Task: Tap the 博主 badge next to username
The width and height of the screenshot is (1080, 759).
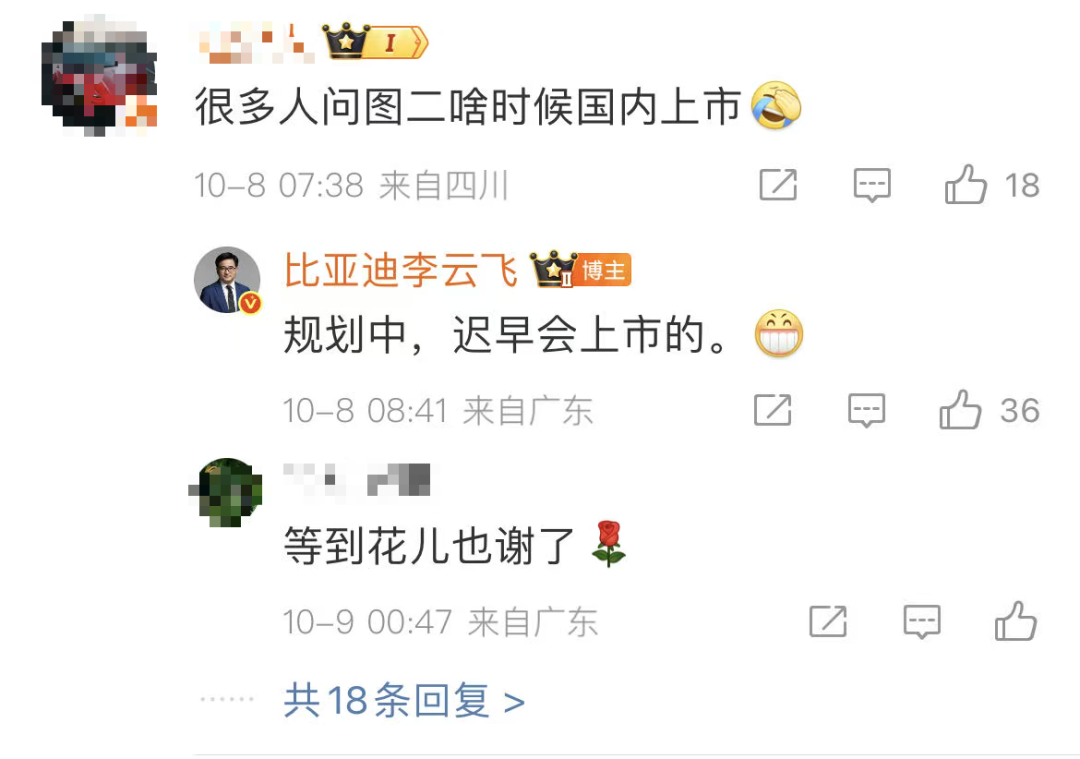Action: (603, 270)
